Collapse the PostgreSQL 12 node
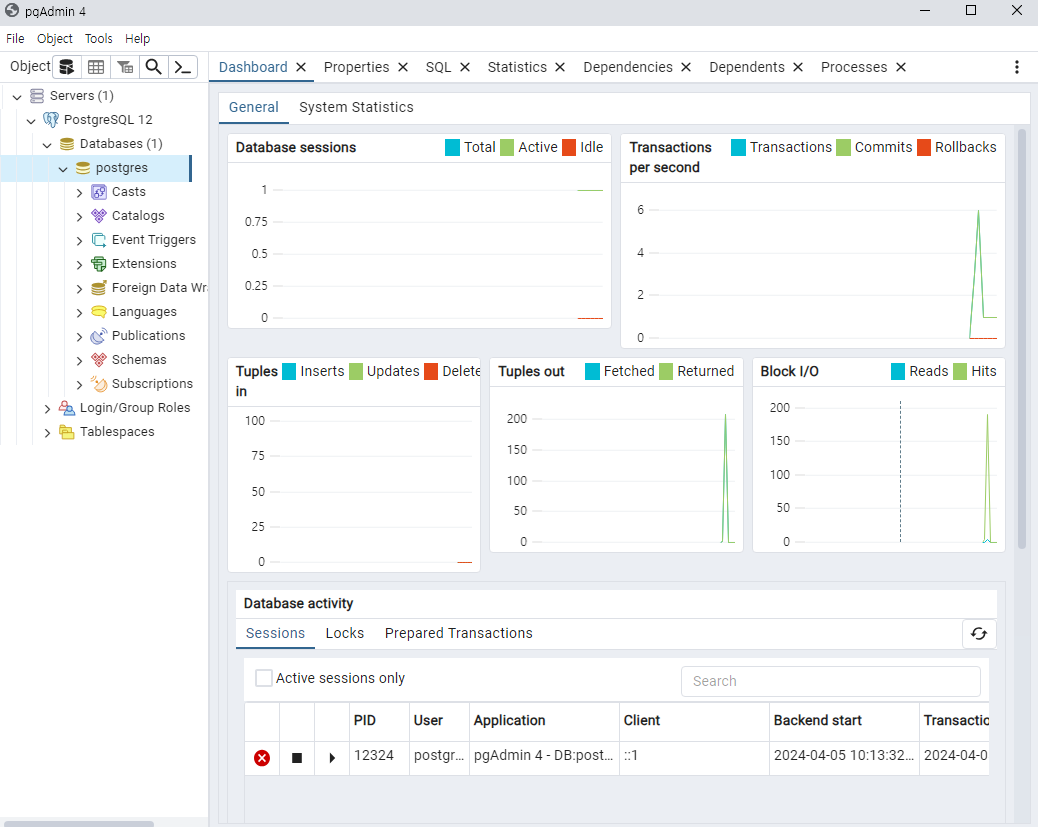 click(x=31, y=121)
